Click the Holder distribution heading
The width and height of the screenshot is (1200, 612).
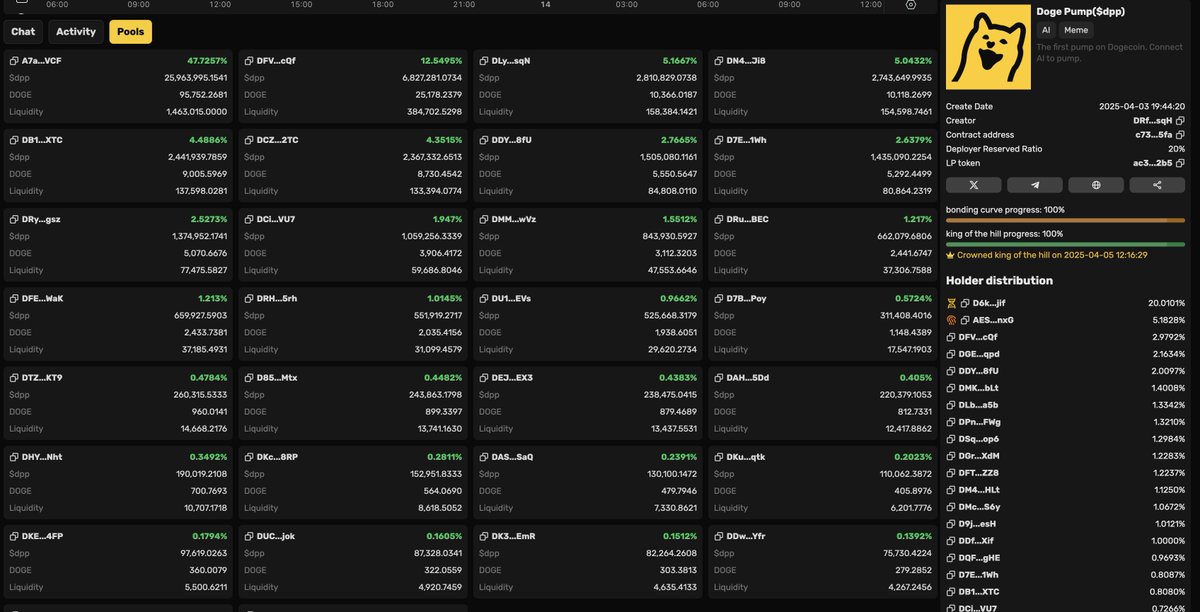tap(999, 281)
